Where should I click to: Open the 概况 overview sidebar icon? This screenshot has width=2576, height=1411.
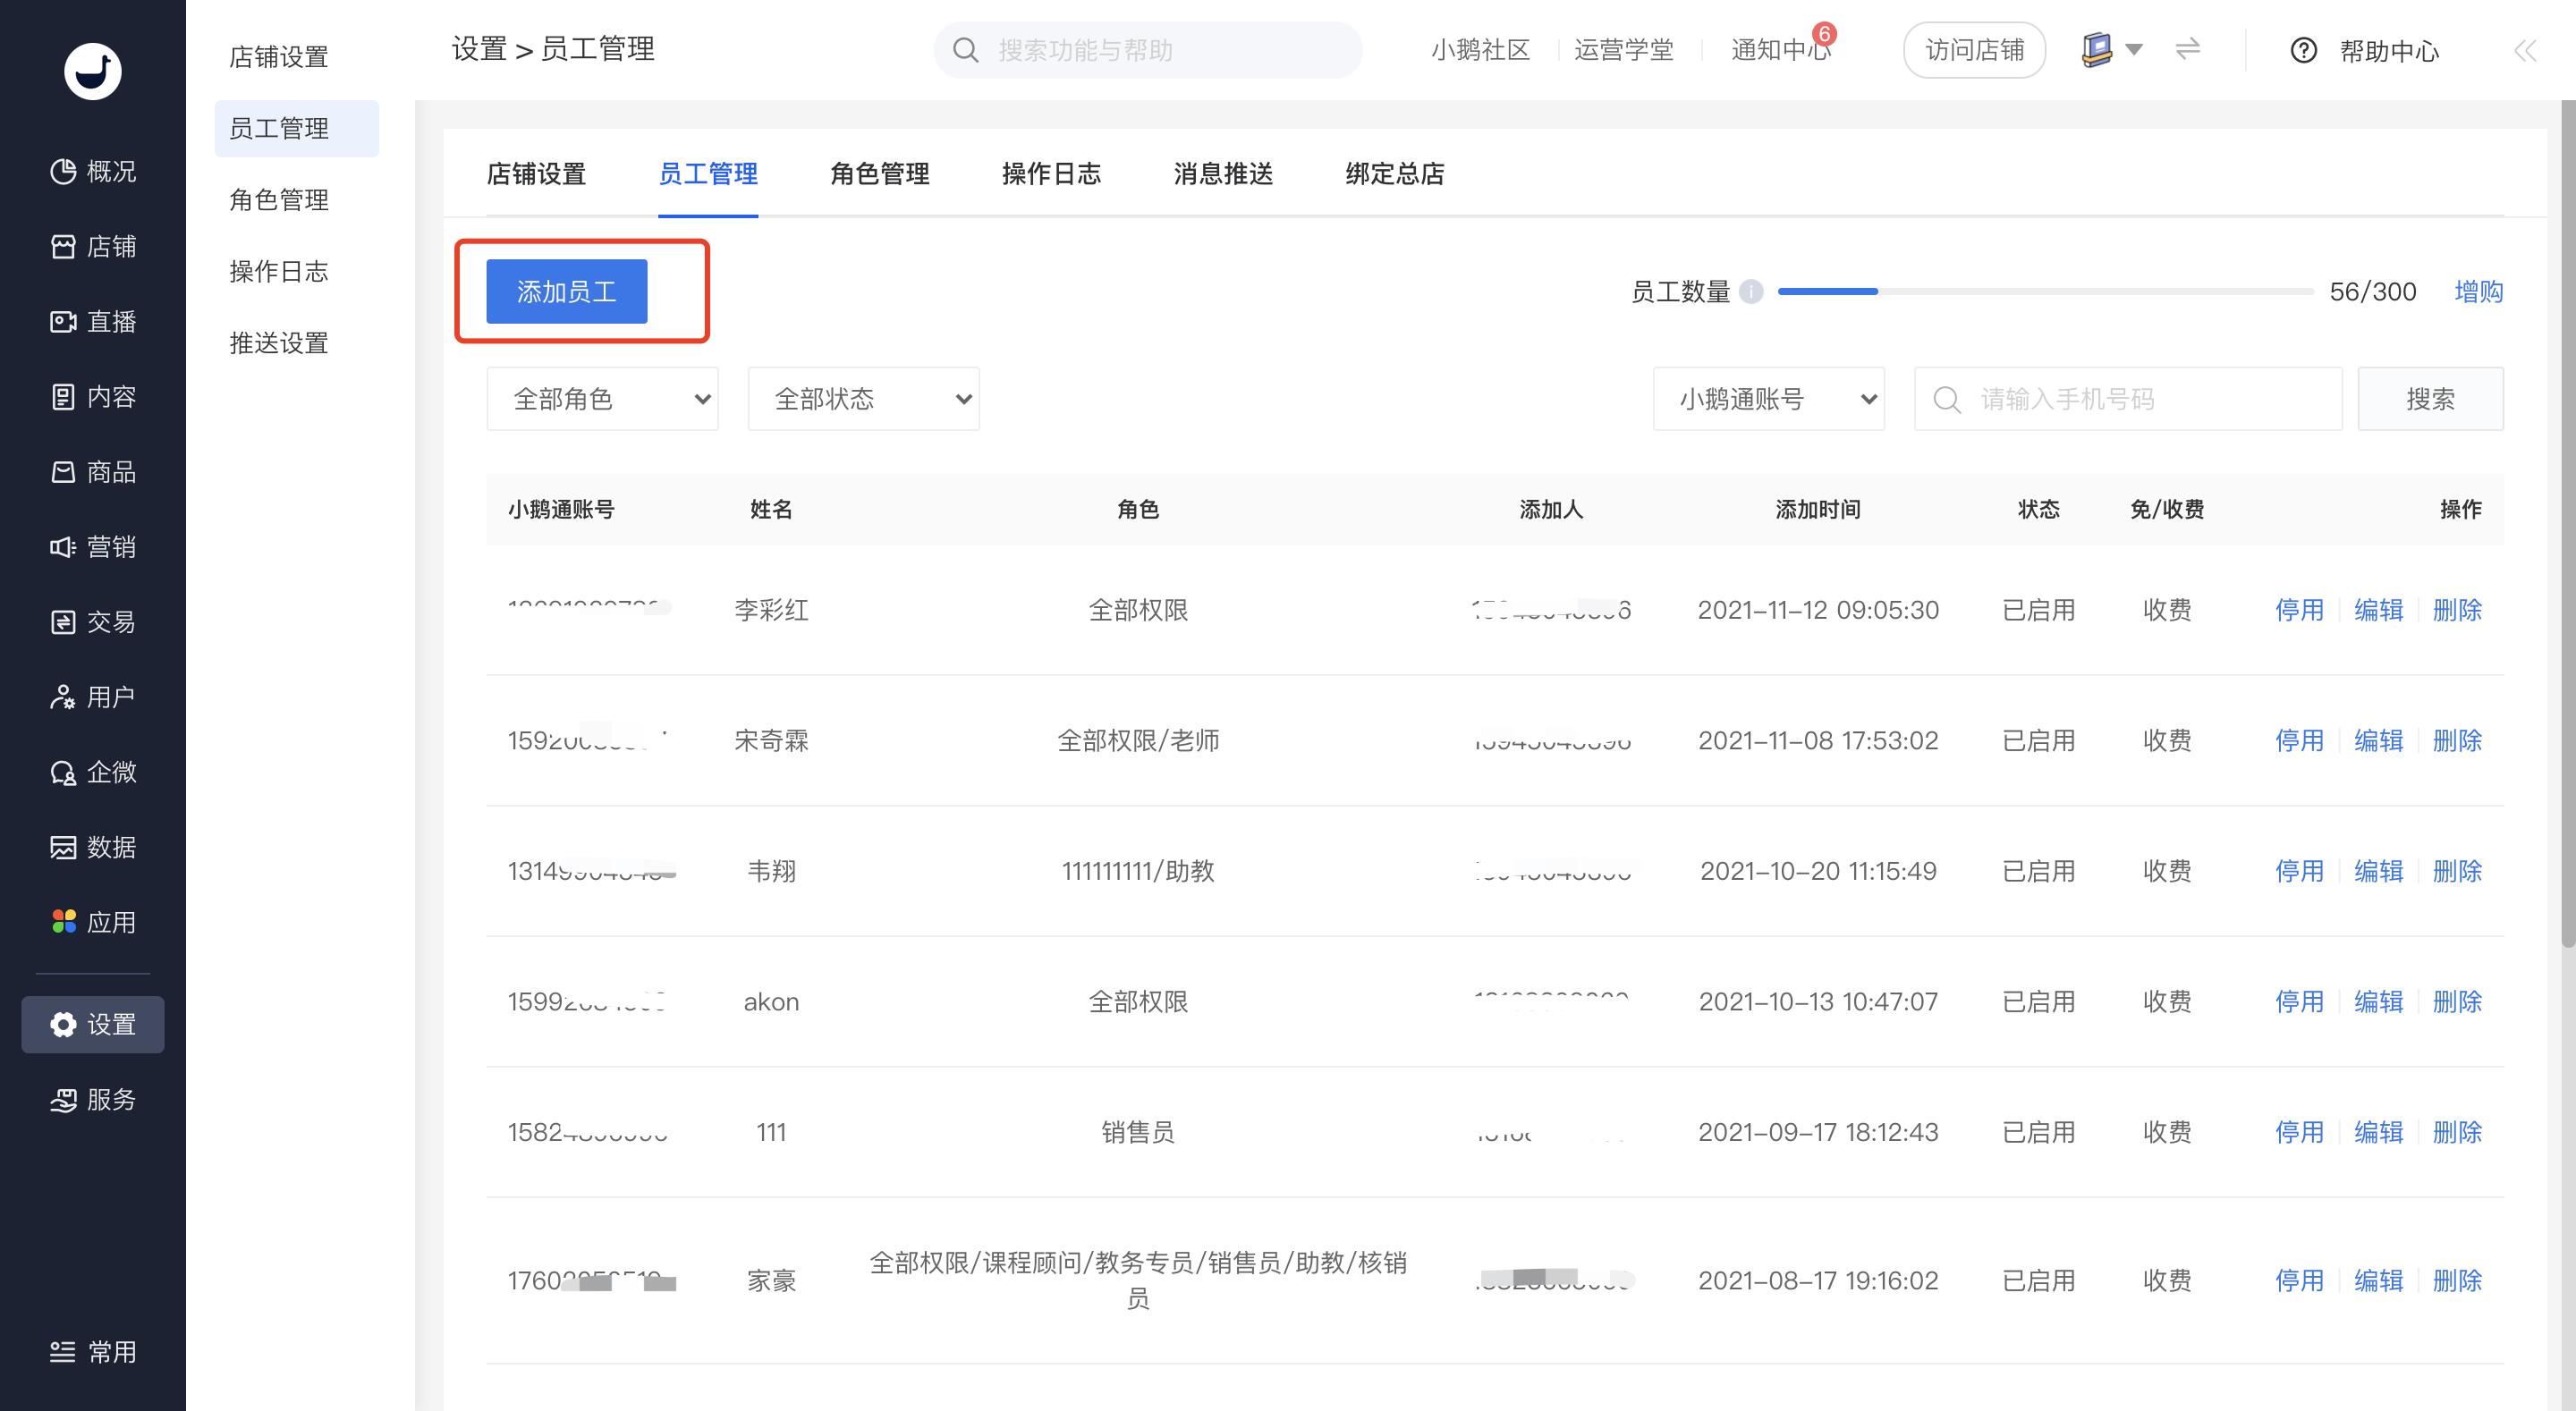(63, 171)
